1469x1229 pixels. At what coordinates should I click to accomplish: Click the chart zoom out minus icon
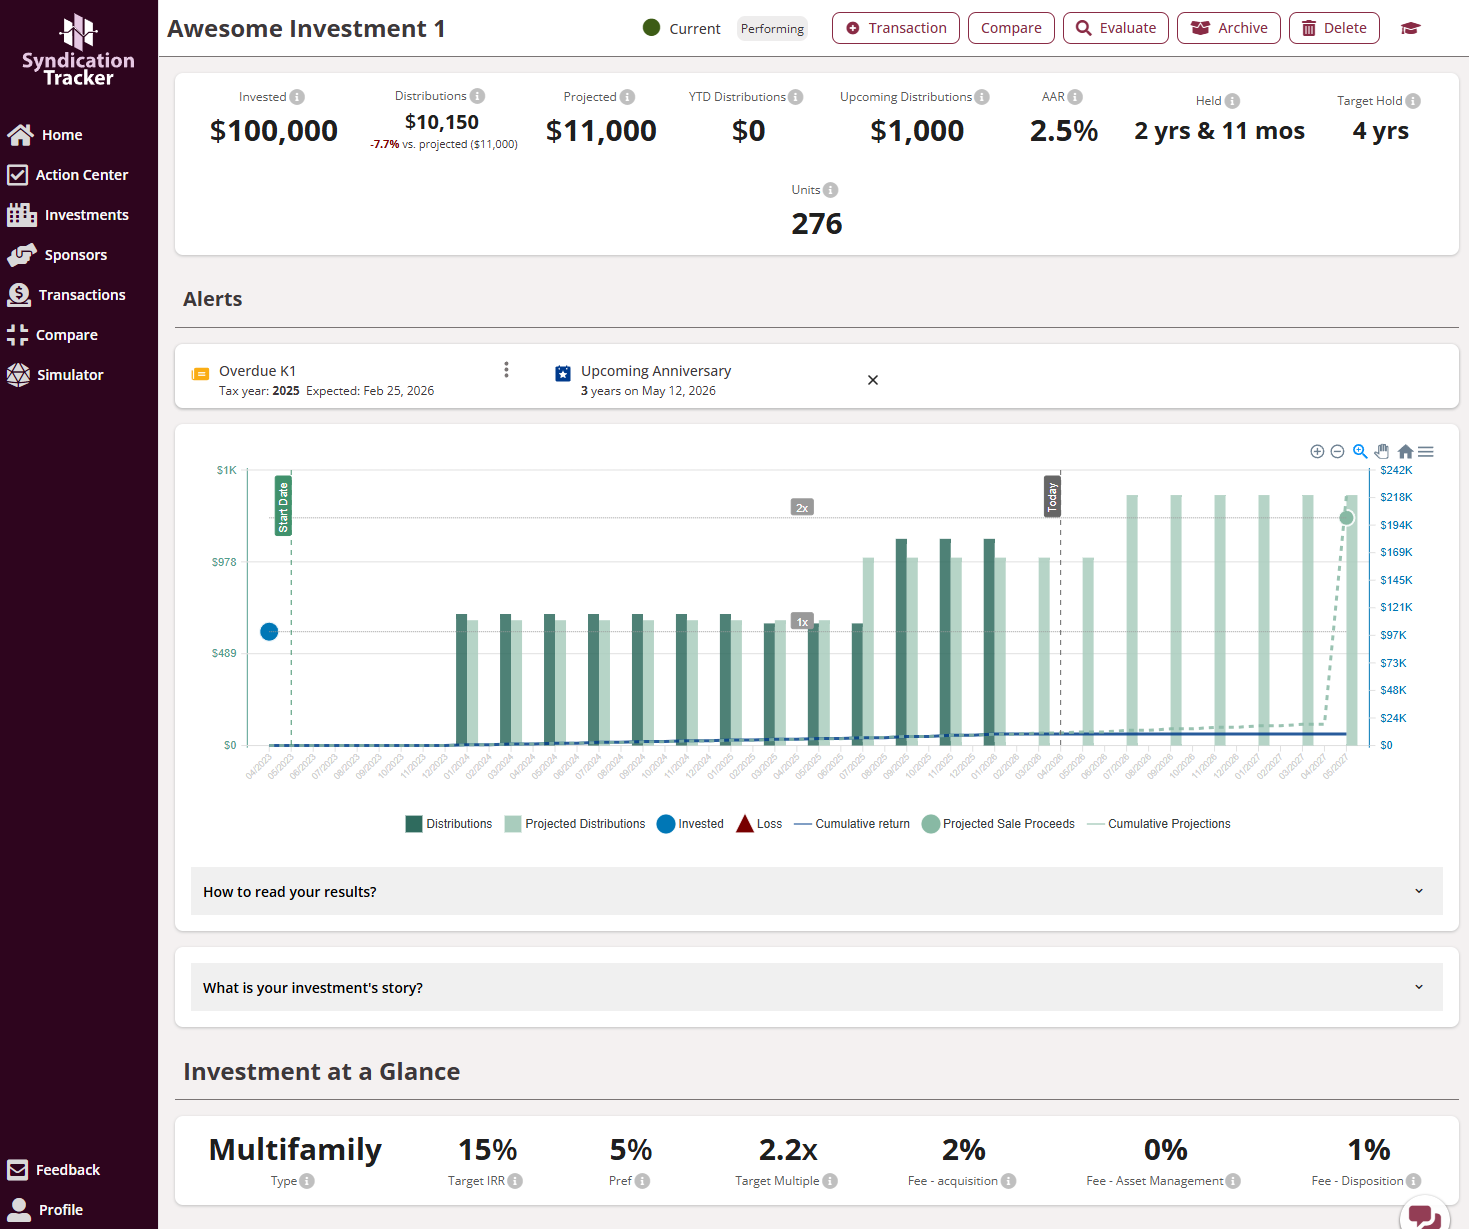(1337, 452)
